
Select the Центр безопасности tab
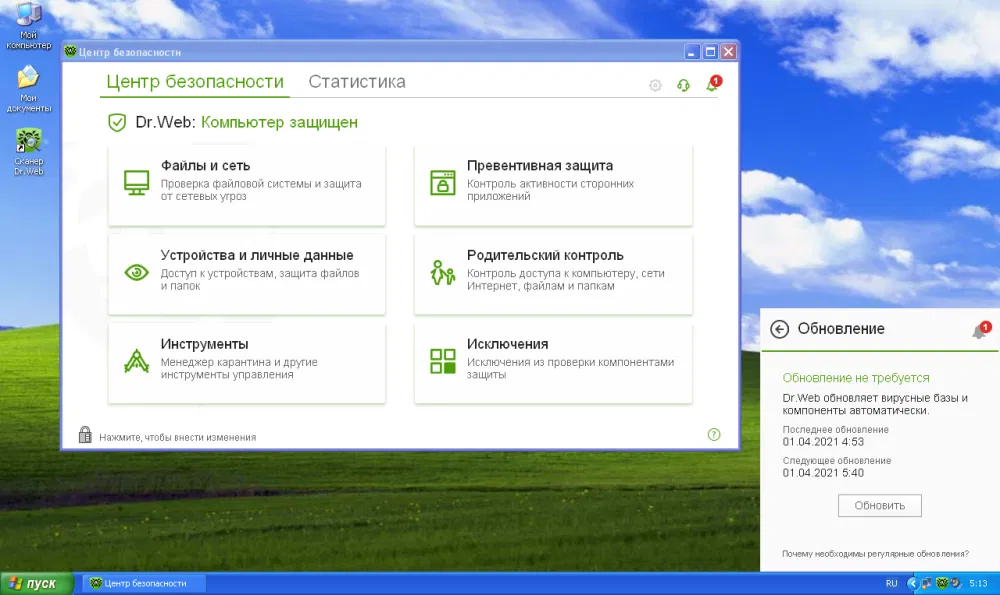pos(195,82)
